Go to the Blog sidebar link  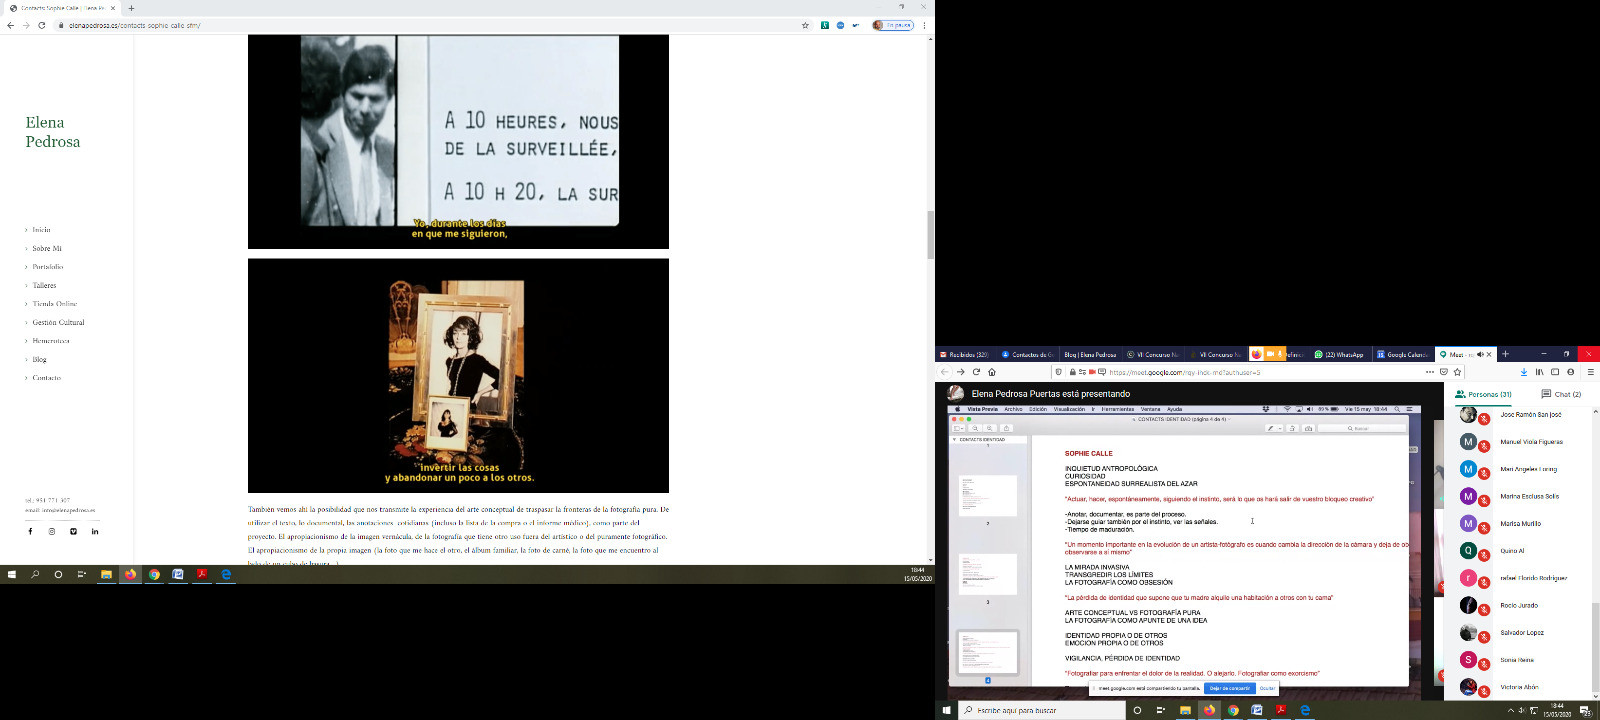(39, 359)
